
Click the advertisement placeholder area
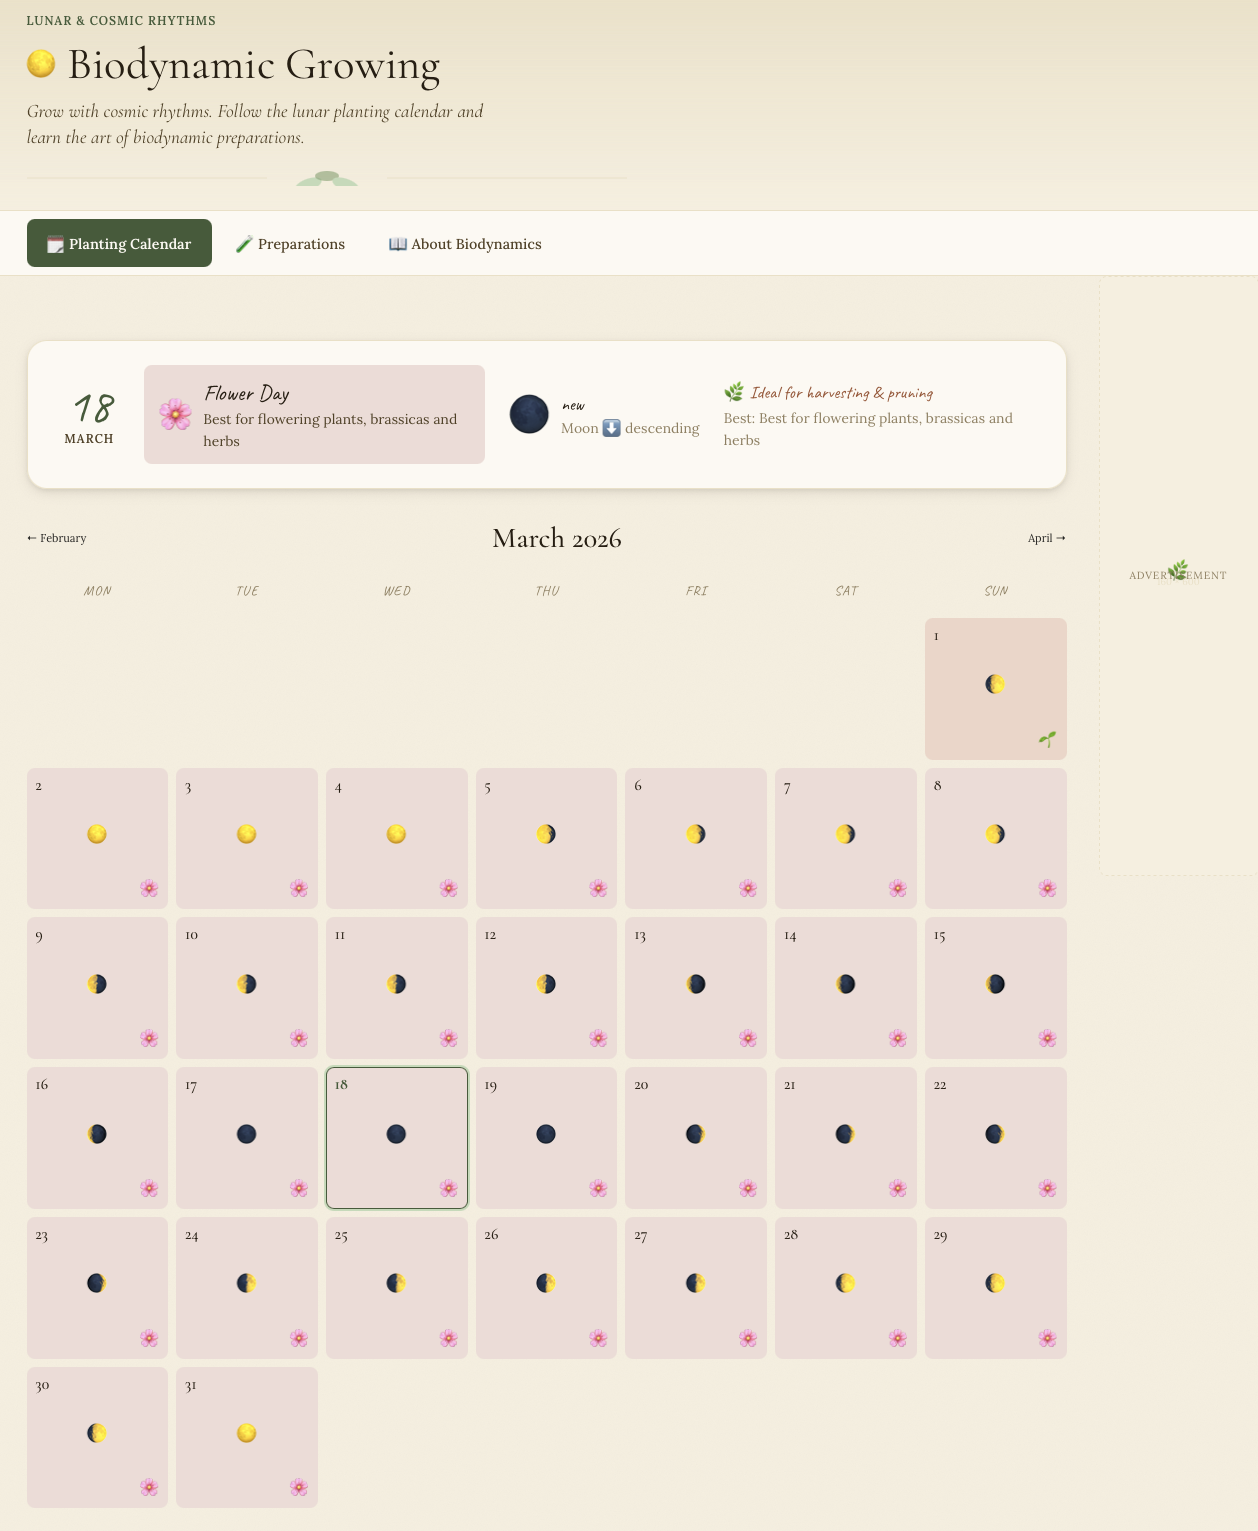pos(1177,575)
